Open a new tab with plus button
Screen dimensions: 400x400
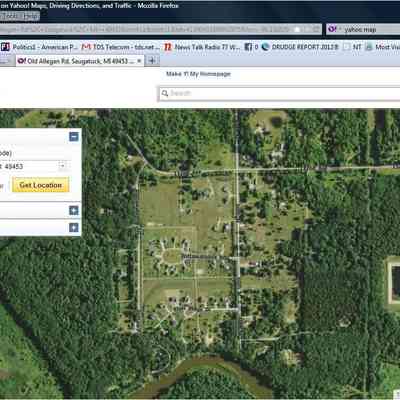pos(152,60)
